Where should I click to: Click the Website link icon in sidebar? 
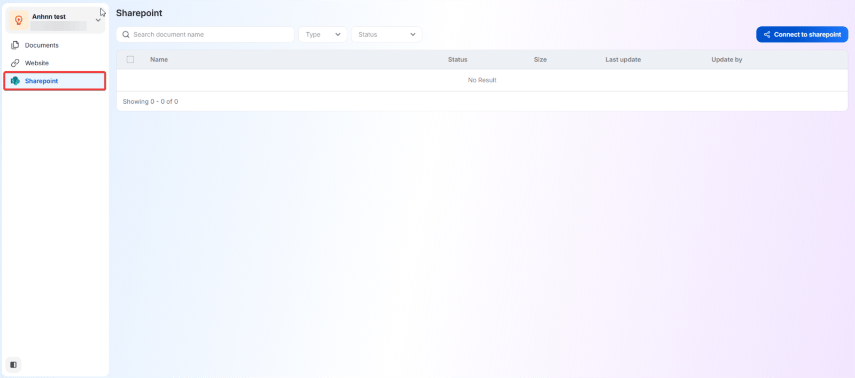click(x=15, y=63)
